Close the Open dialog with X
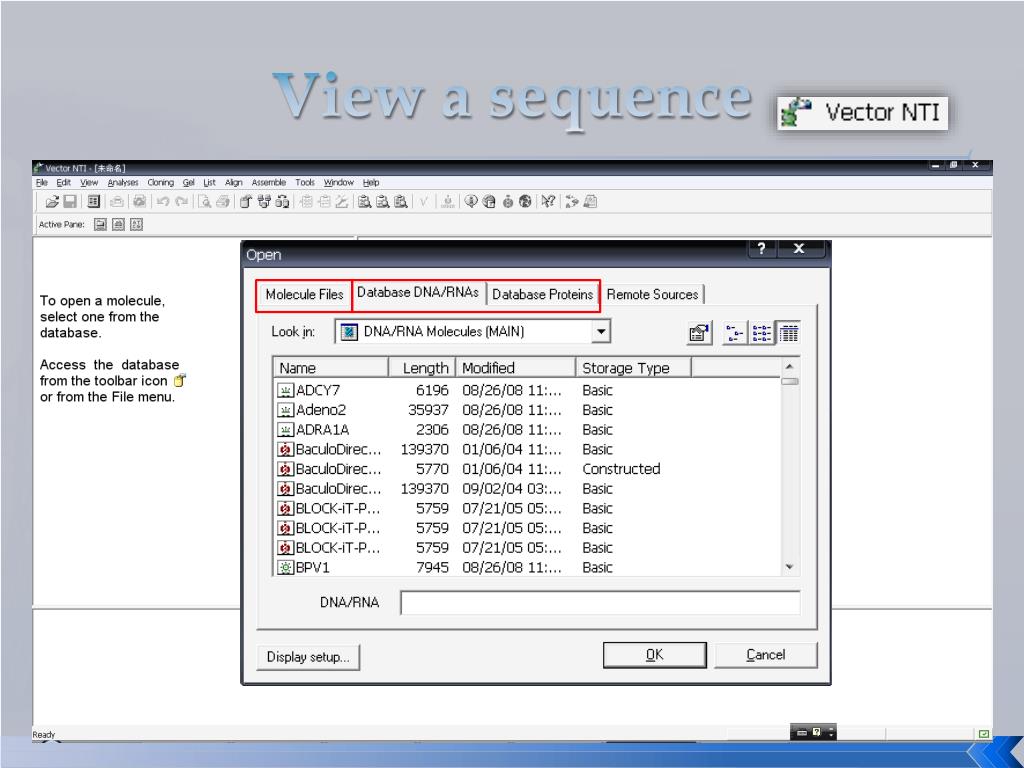 click(x=799, y=248)
